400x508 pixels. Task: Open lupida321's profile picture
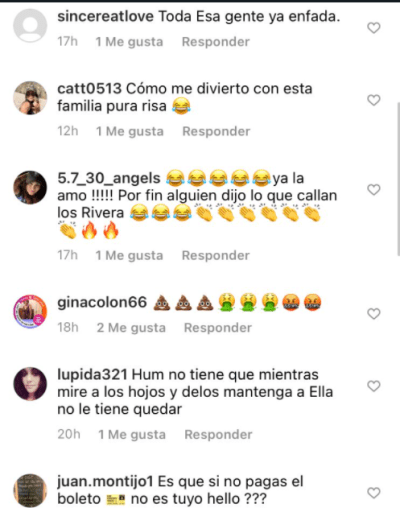(x=30, y=384)
